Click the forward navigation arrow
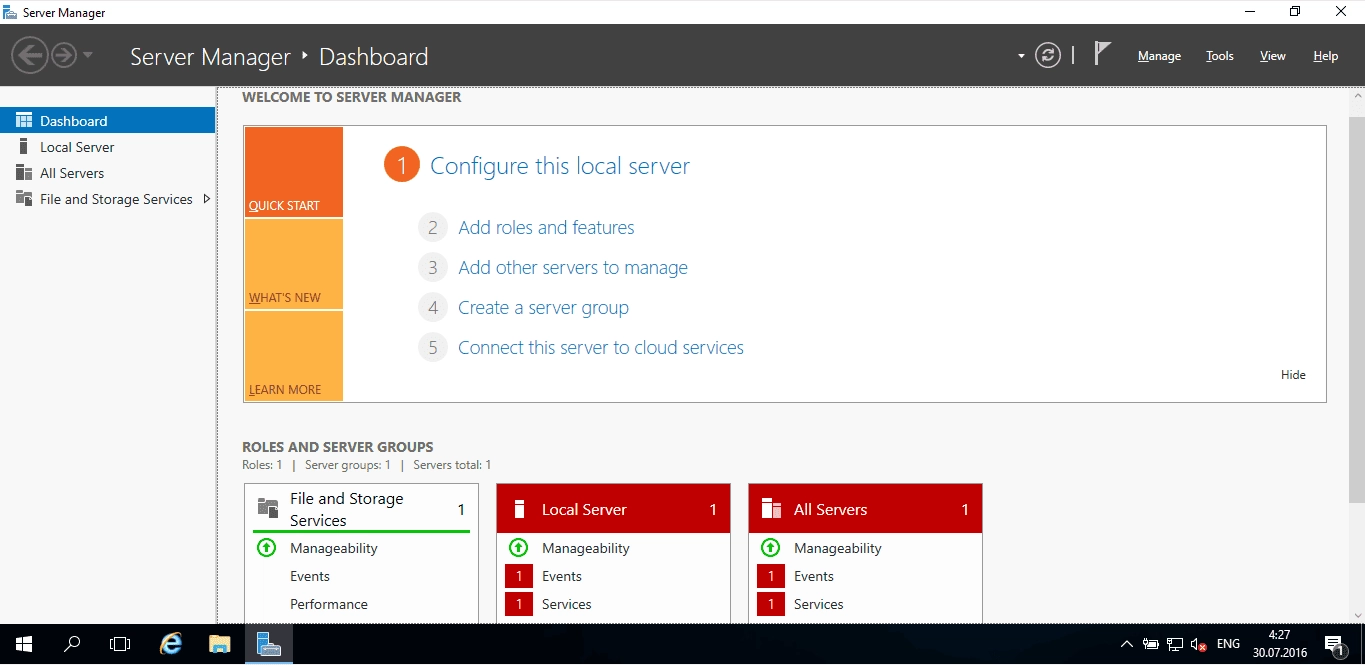The width and height of the screenshot is (1365, 665). tap(64, 55)
